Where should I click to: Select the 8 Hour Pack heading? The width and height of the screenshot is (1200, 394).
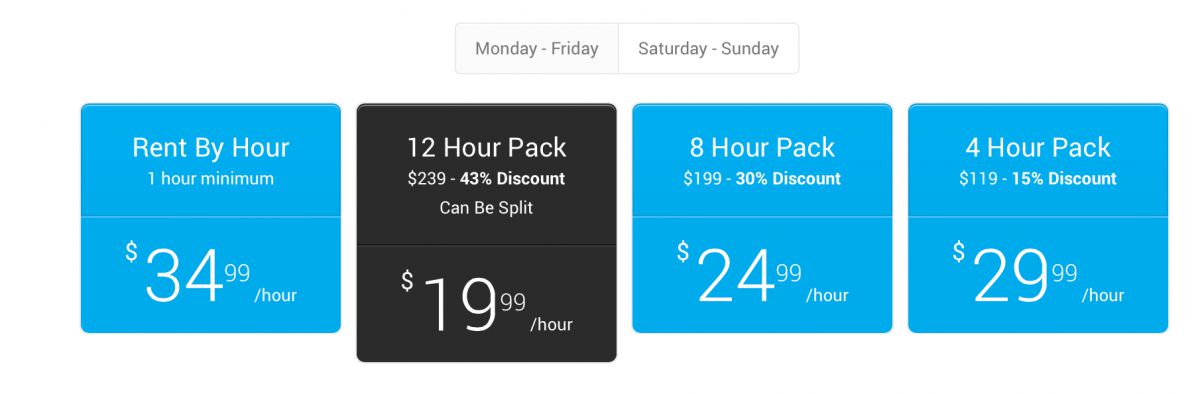click(x=762, y=148)
